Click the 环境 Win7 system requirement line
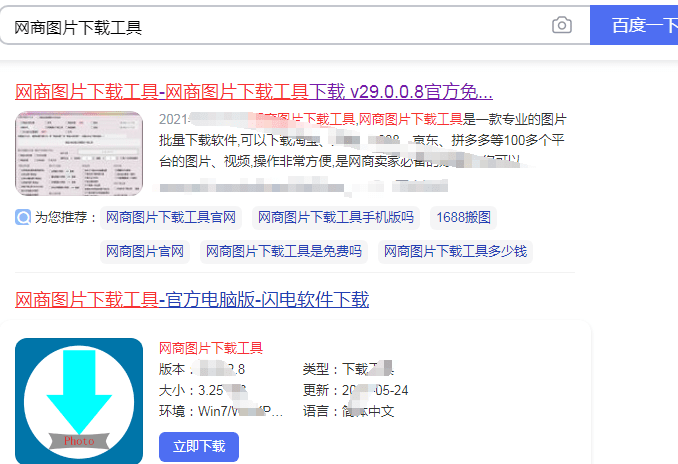Viewport: 678px width, 464px height. click(x=220, y=411)
